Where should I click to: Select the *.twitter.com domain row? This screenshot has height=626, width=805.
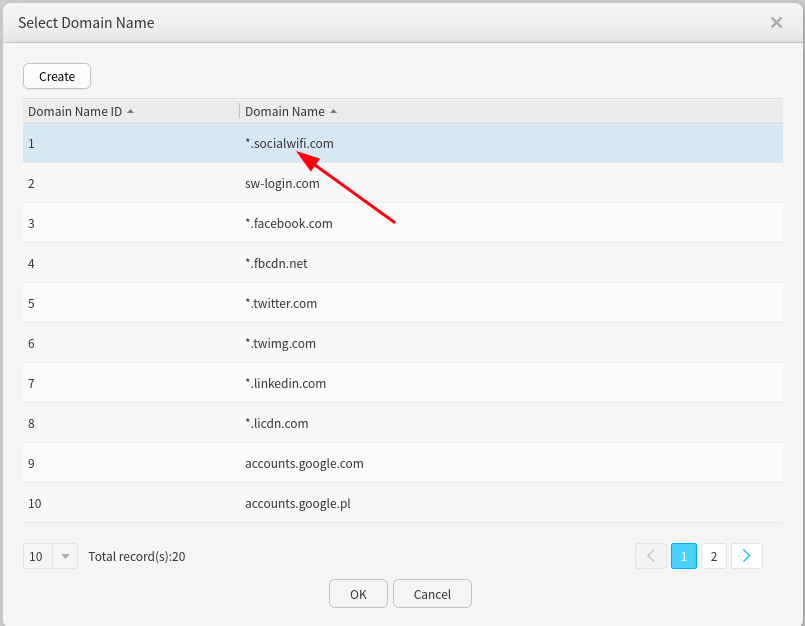coord(280,303)
